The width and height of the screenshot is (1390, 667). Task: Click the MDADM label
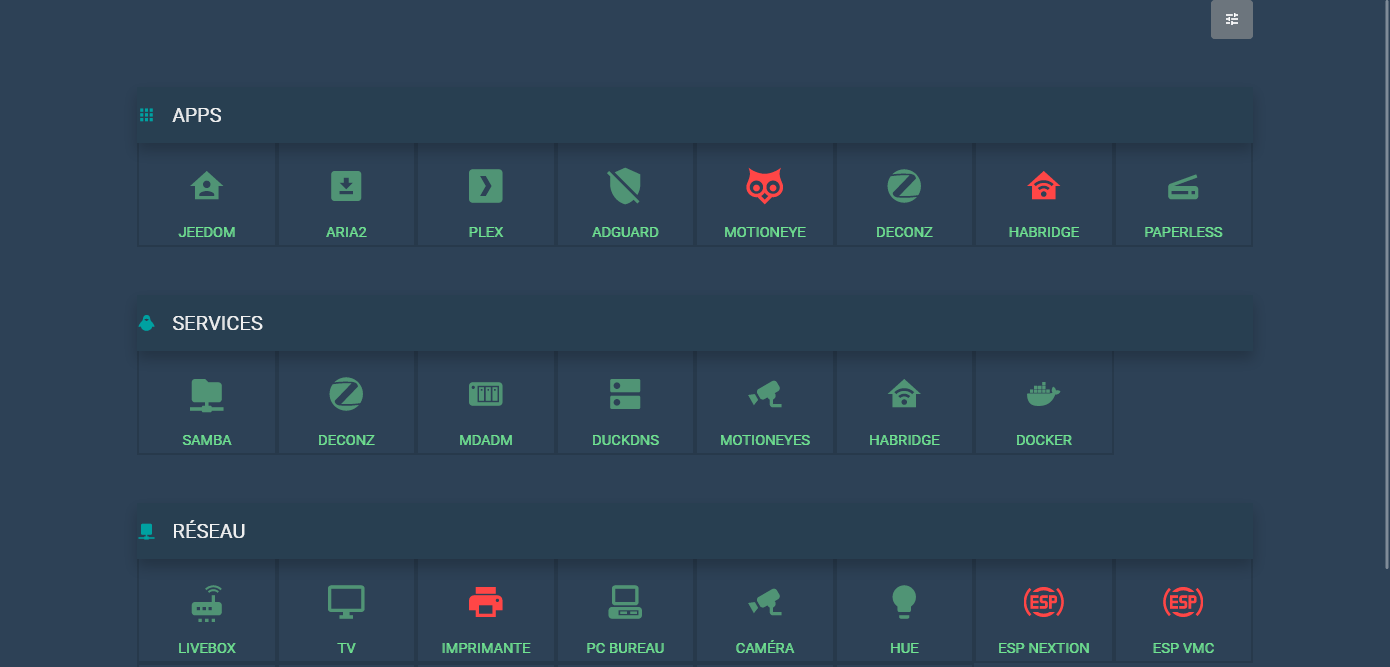click(x=486, y=440)
